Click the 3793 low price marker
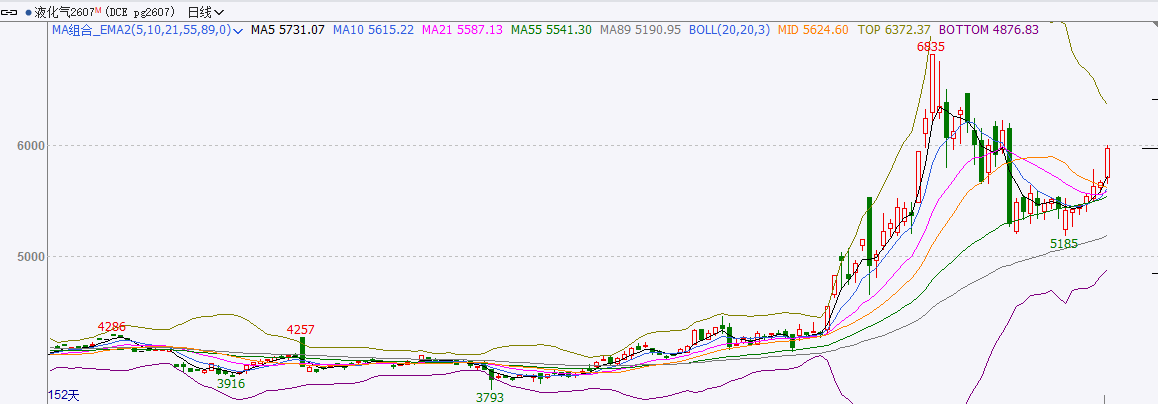This screenshot has height=404, width=1158. coord(489,397)
